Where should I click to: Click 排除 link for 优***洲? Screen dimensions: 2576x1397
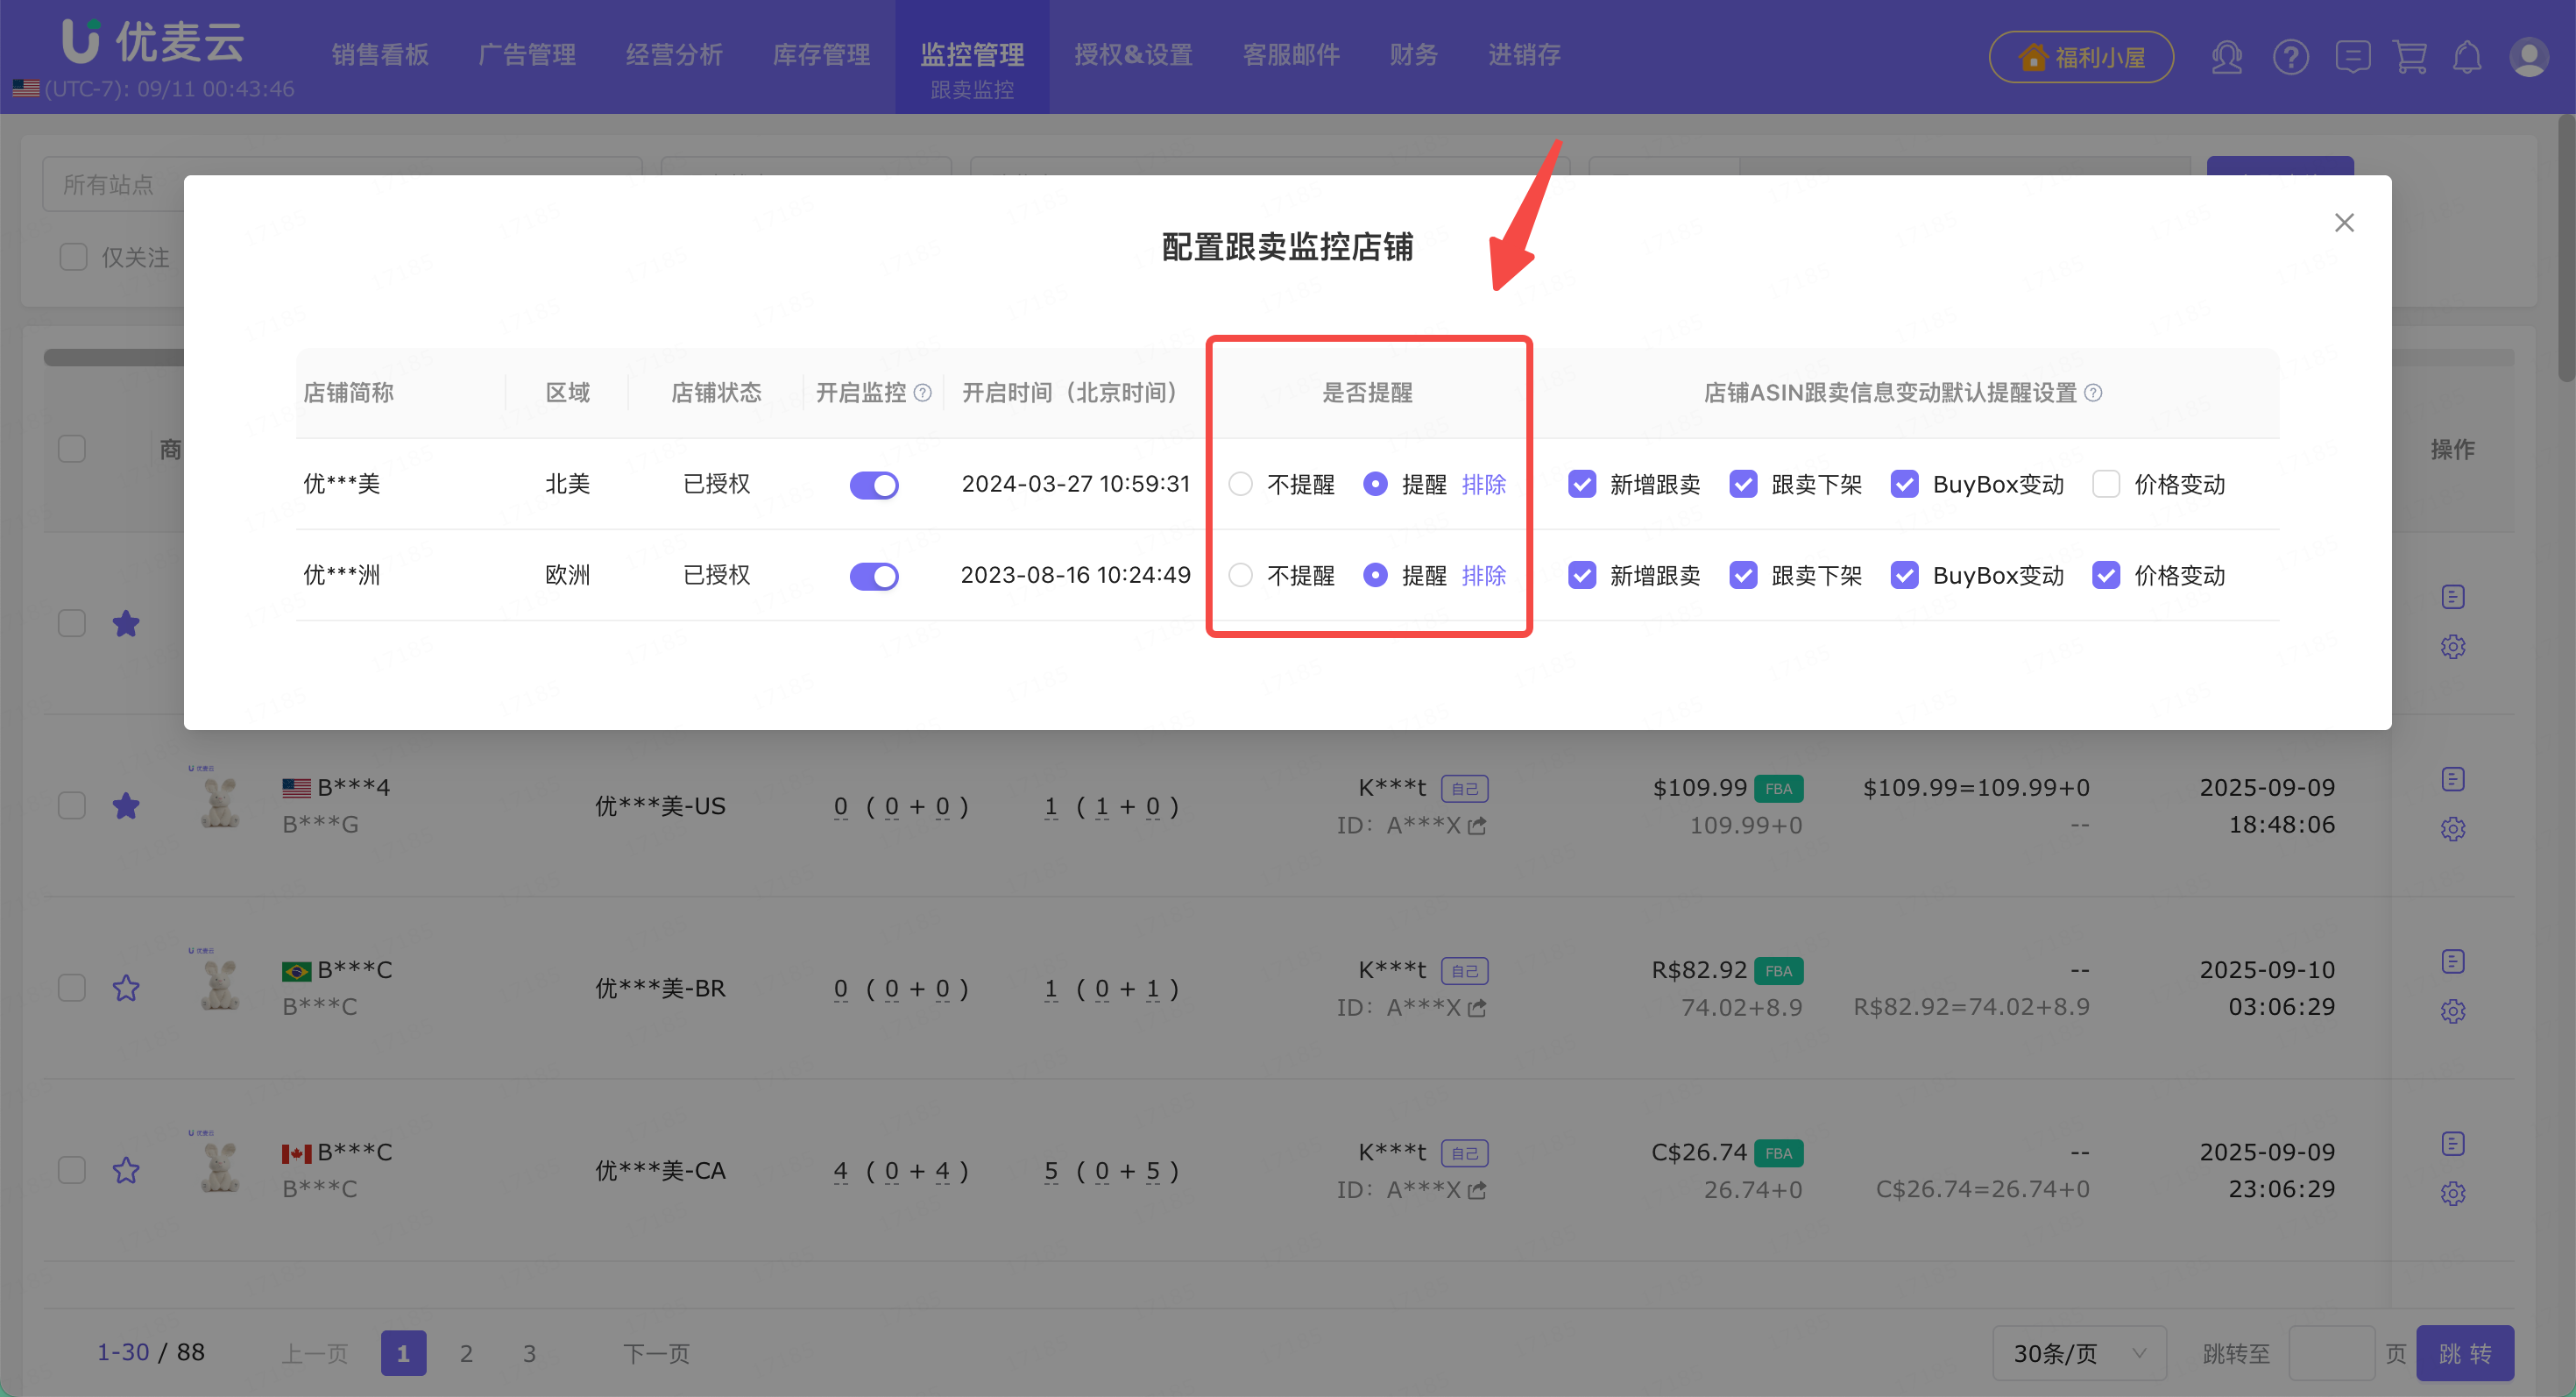pos(1484,575)
